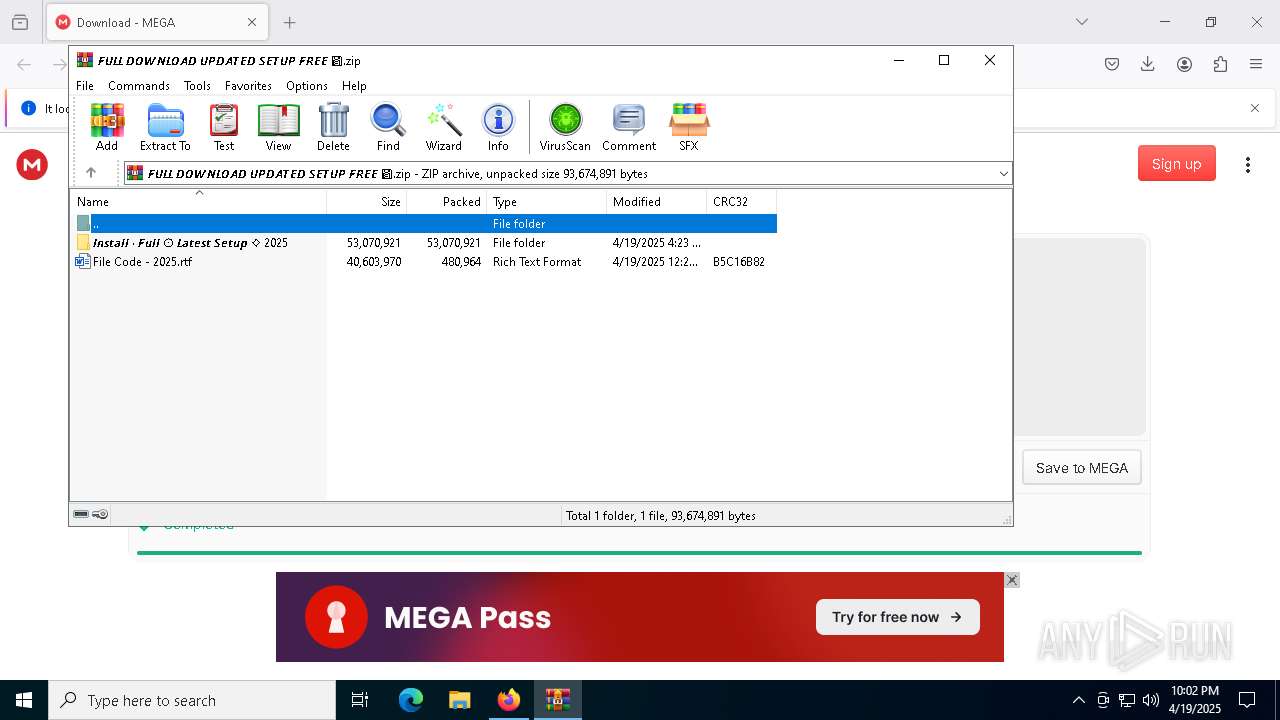Switch to Firefox in the taskbar
The height and width of the screenshot is (720, 1280).
click(x=509, y=700)
